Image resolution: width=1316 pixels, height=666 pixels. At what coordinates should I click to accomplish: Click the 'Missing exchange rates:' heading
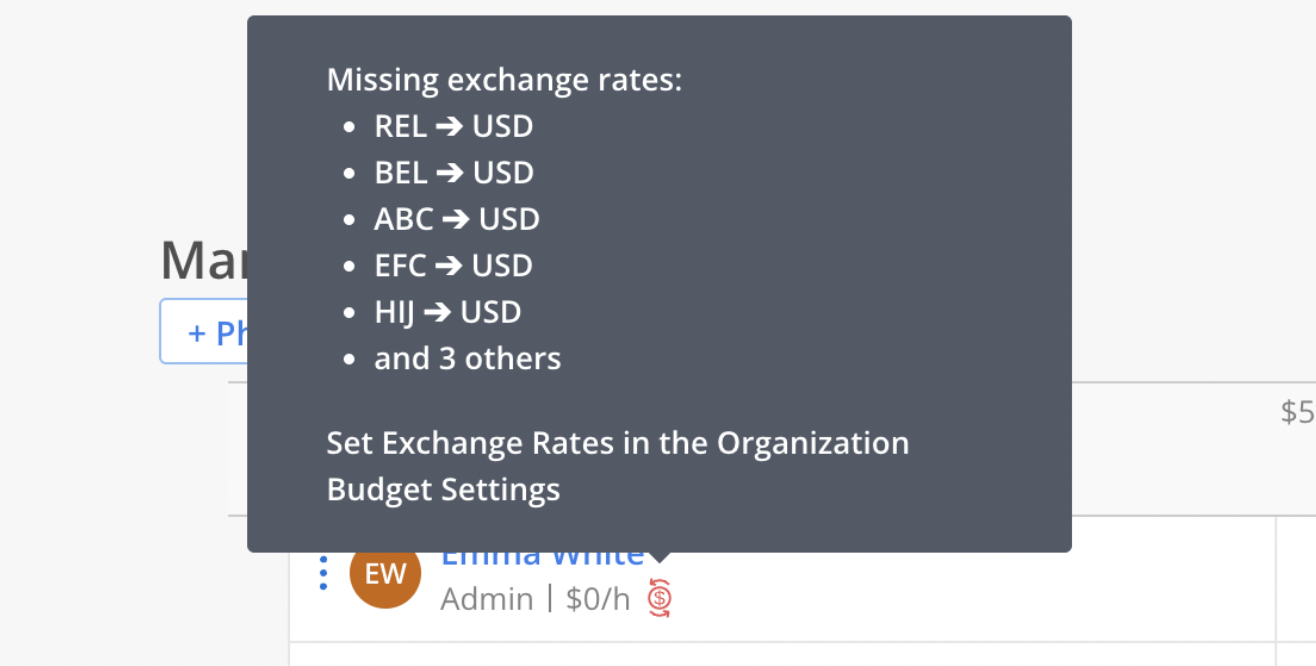(x=504, y=80)
